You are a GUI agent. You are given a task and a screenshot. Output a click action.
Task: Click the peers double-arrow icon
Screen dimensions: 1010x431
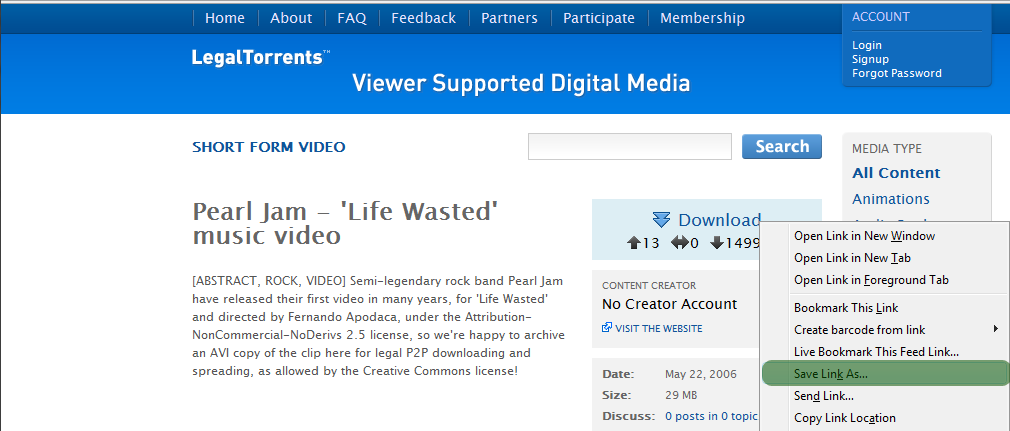click(x=680, y=243)
